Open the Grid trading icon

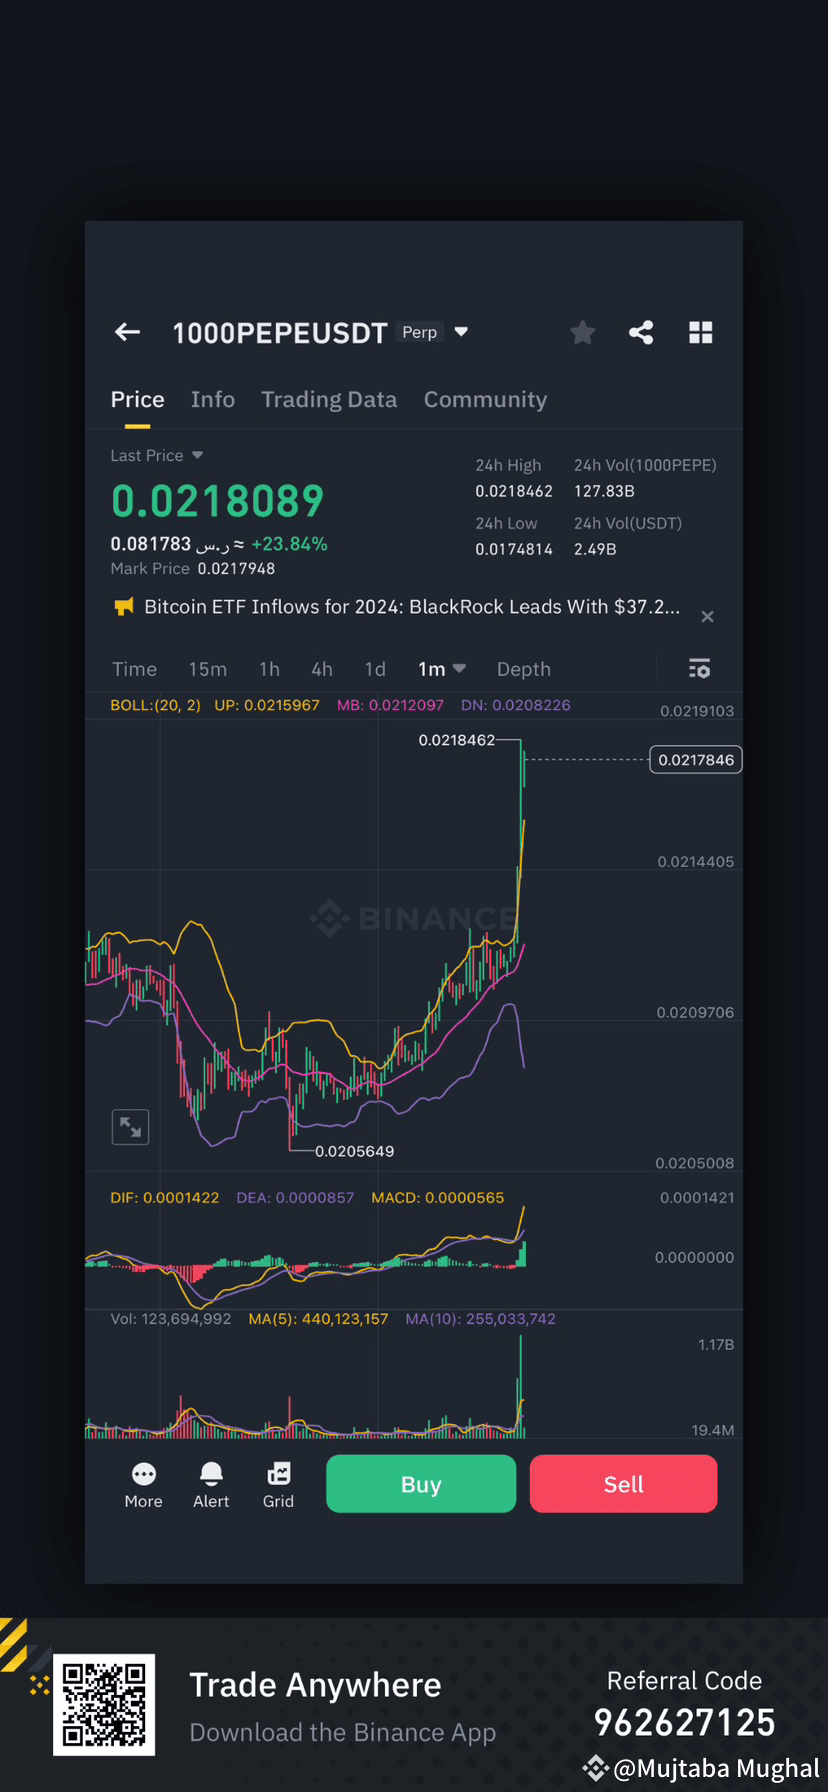pos(279,1474)
